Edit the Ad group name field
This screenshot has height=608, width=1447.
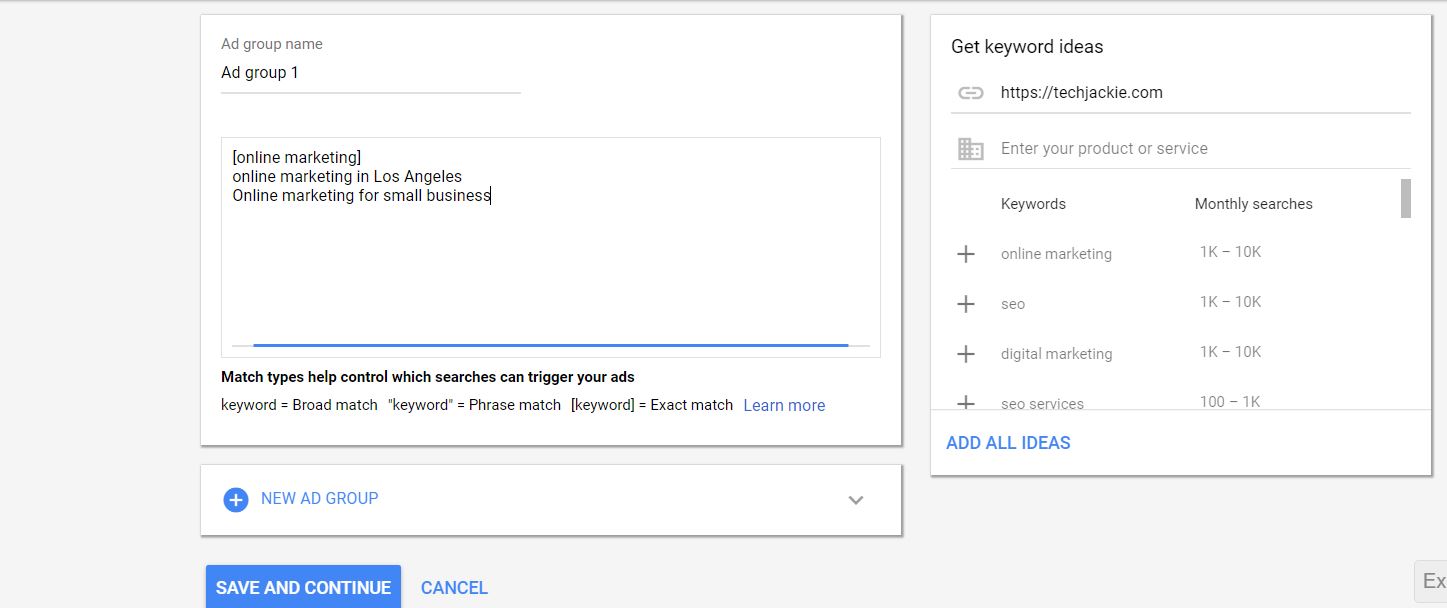(371, 73)
